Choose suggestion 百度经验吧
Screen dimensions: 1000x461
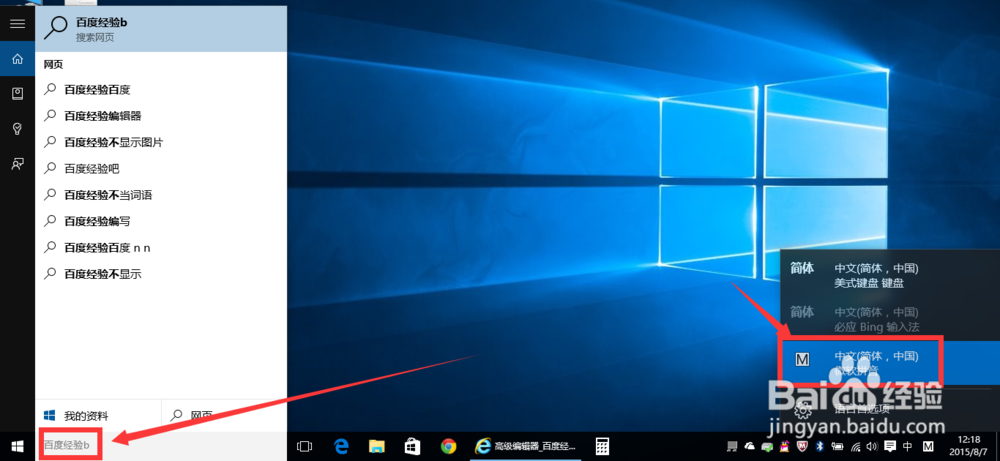point(161,169)
